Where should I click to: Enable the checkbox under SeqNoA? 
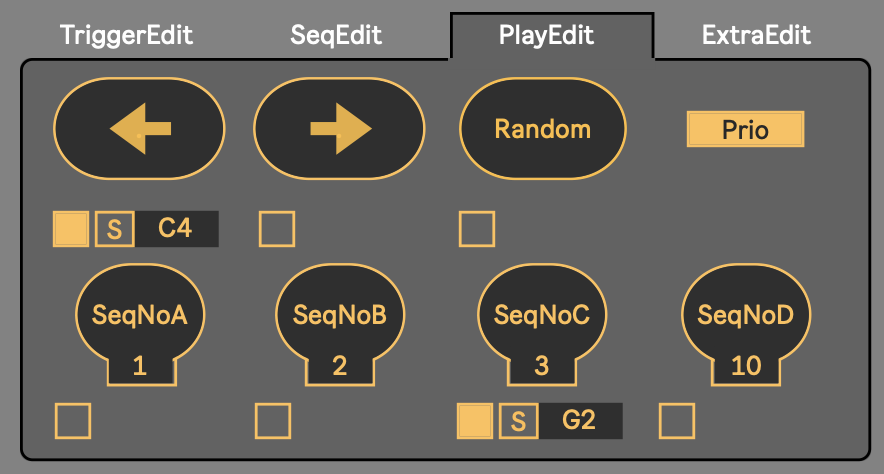click(73, 421)
